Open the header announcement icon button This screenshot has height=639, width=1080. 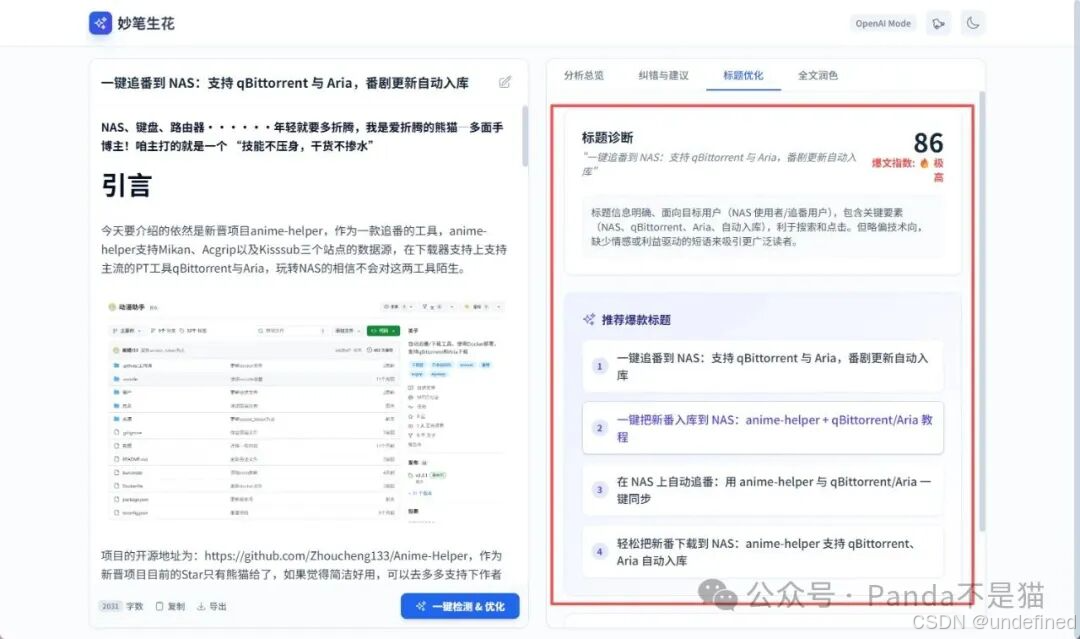coord(938,23)
